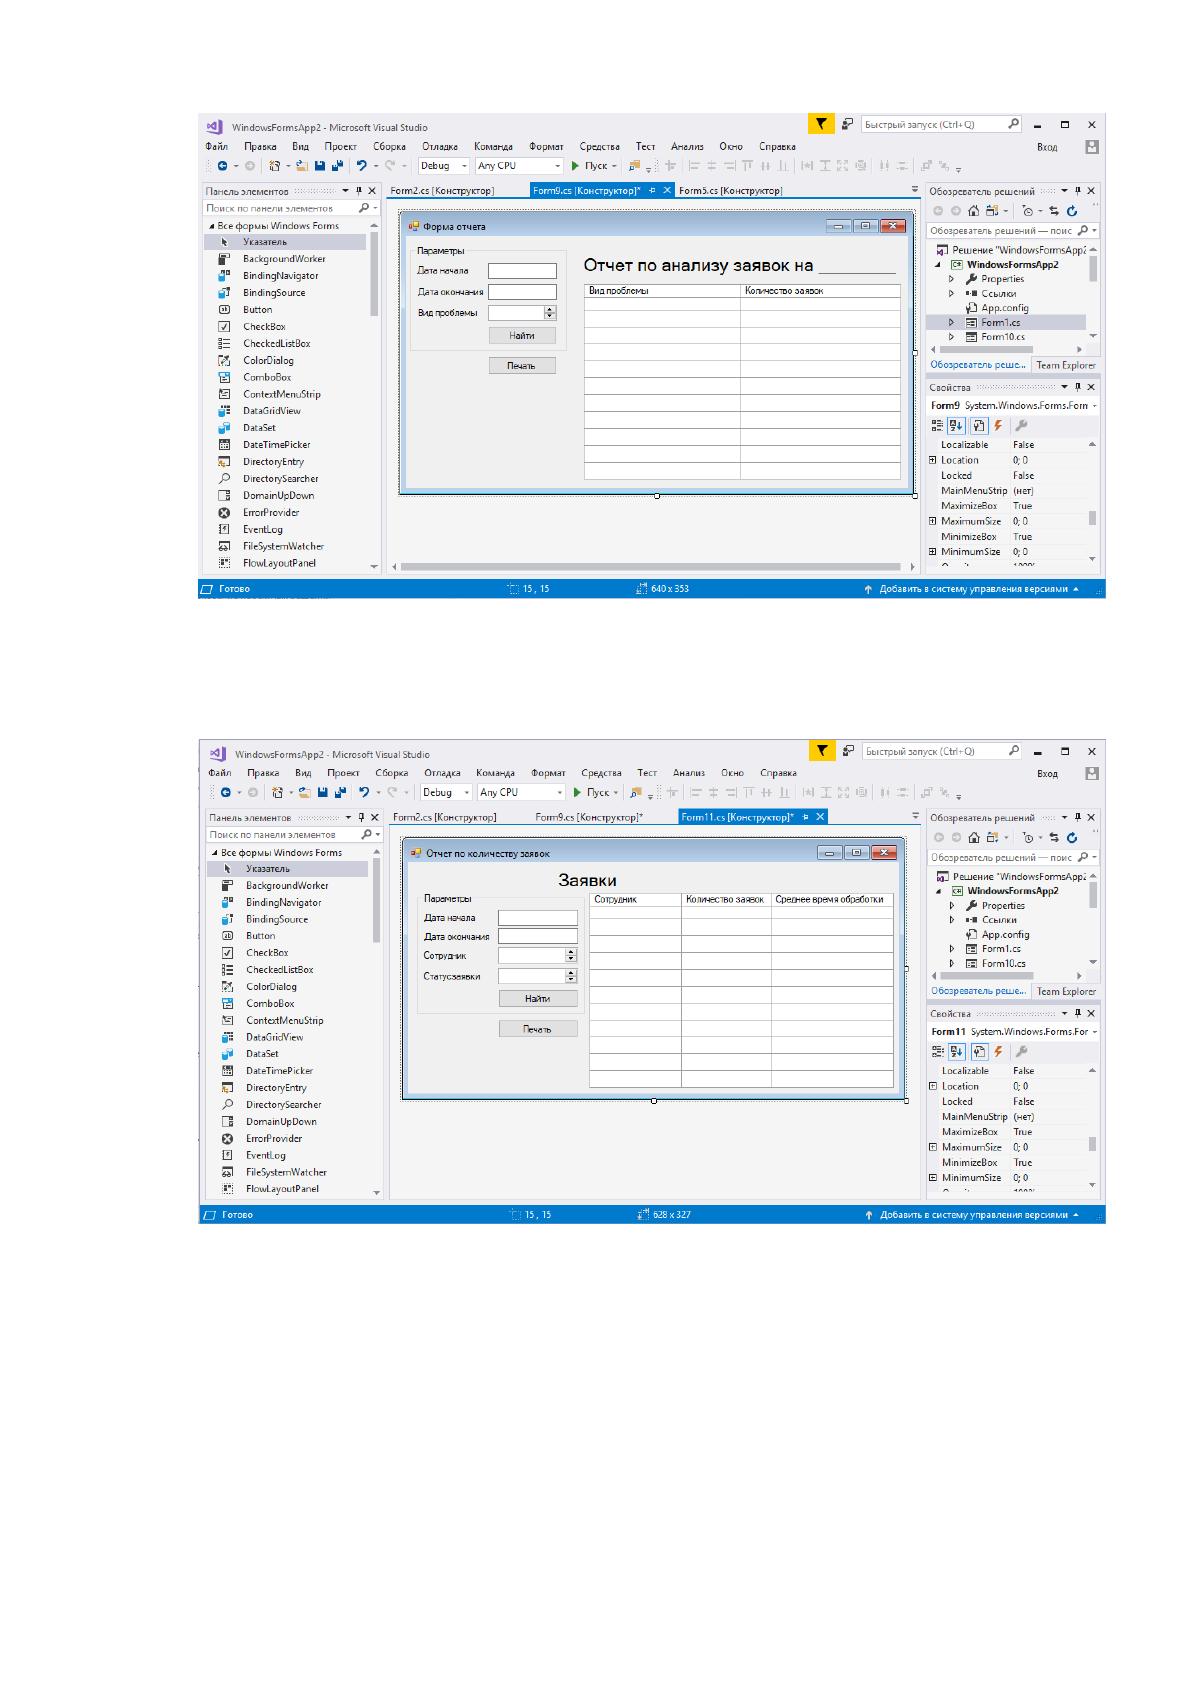Image resolution: width=1191 pixels, height=1684 pixels.
Task: Click the yellow notification flag in Form9 window
Action: point(820,124)
